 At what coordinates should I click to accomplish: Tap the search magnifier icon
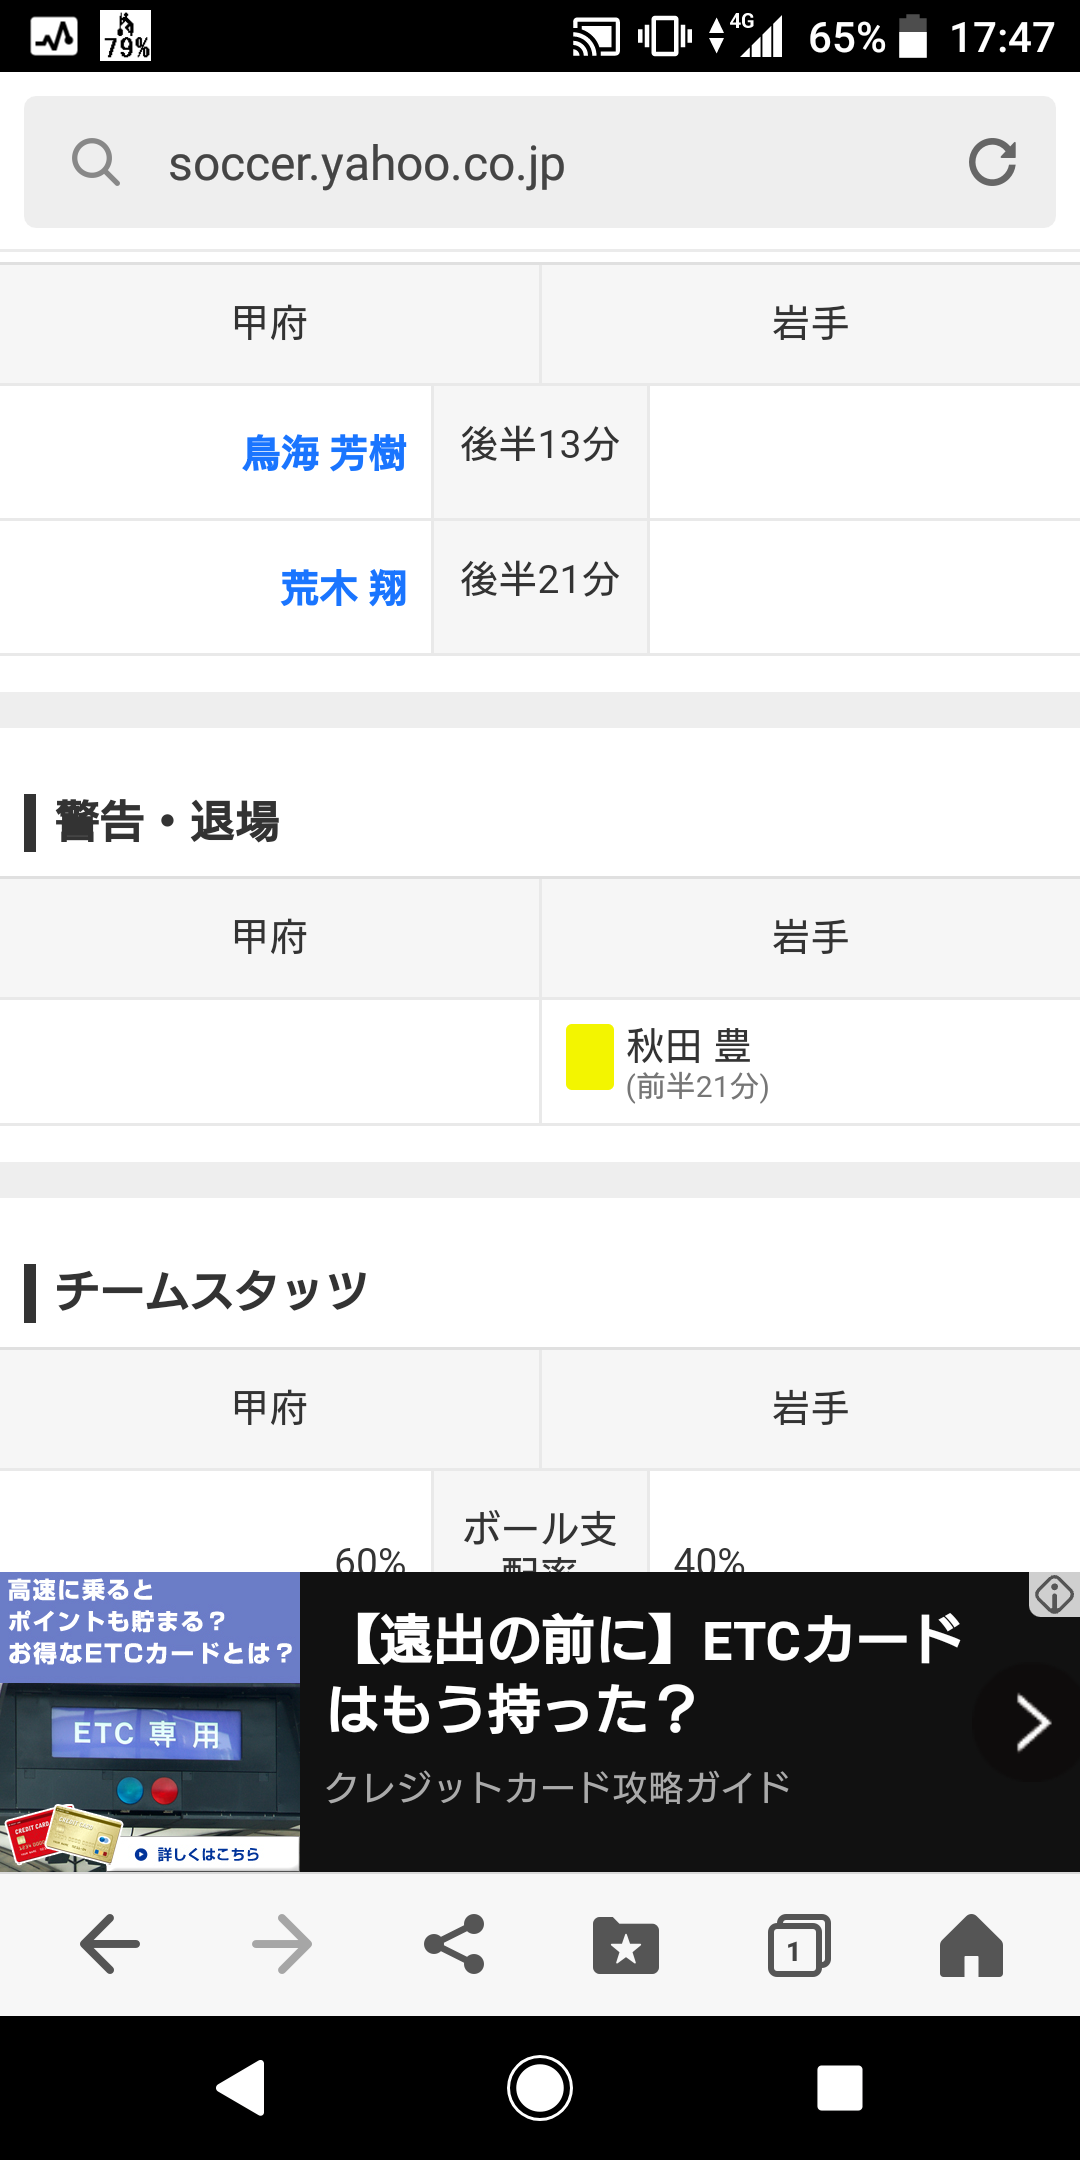[96, 163]
